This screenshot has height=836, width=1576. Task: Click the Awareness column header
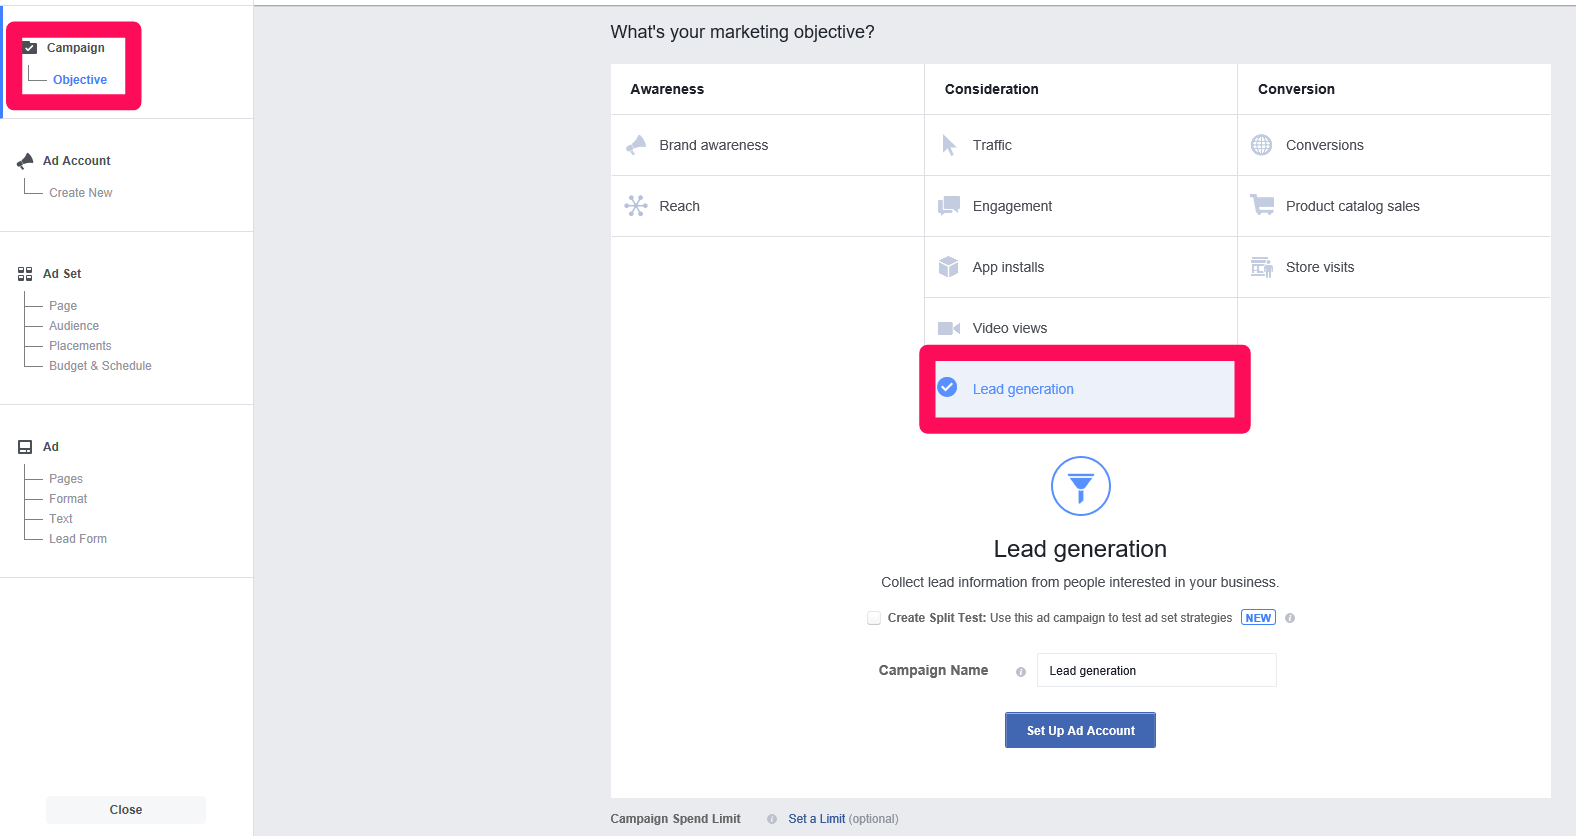pos(667,89)
